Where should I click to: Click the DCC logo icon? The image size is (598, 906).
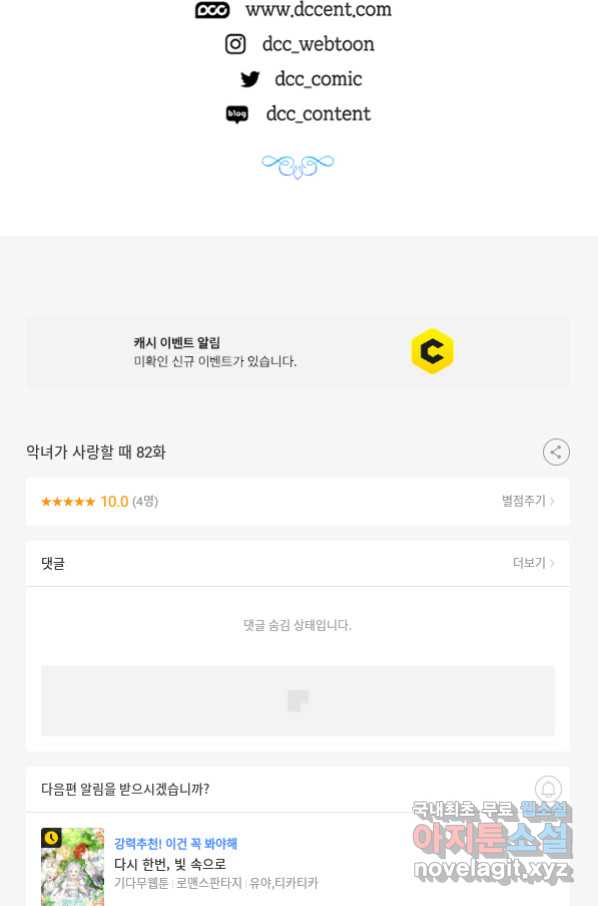(x=212, y=10)
